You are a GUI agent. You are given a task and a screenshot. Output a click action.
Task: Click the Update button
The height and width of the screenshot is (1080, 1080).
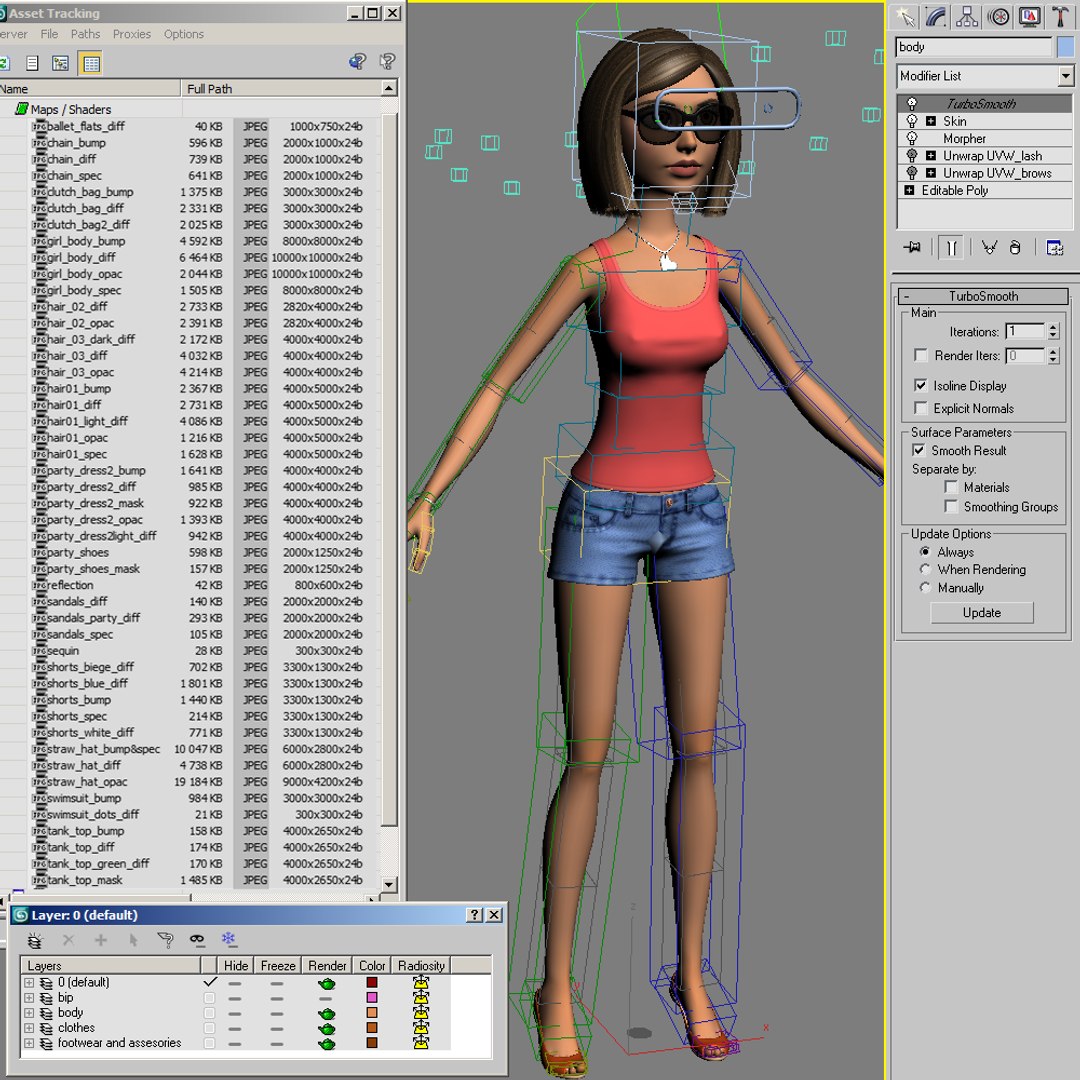point(982,612)
